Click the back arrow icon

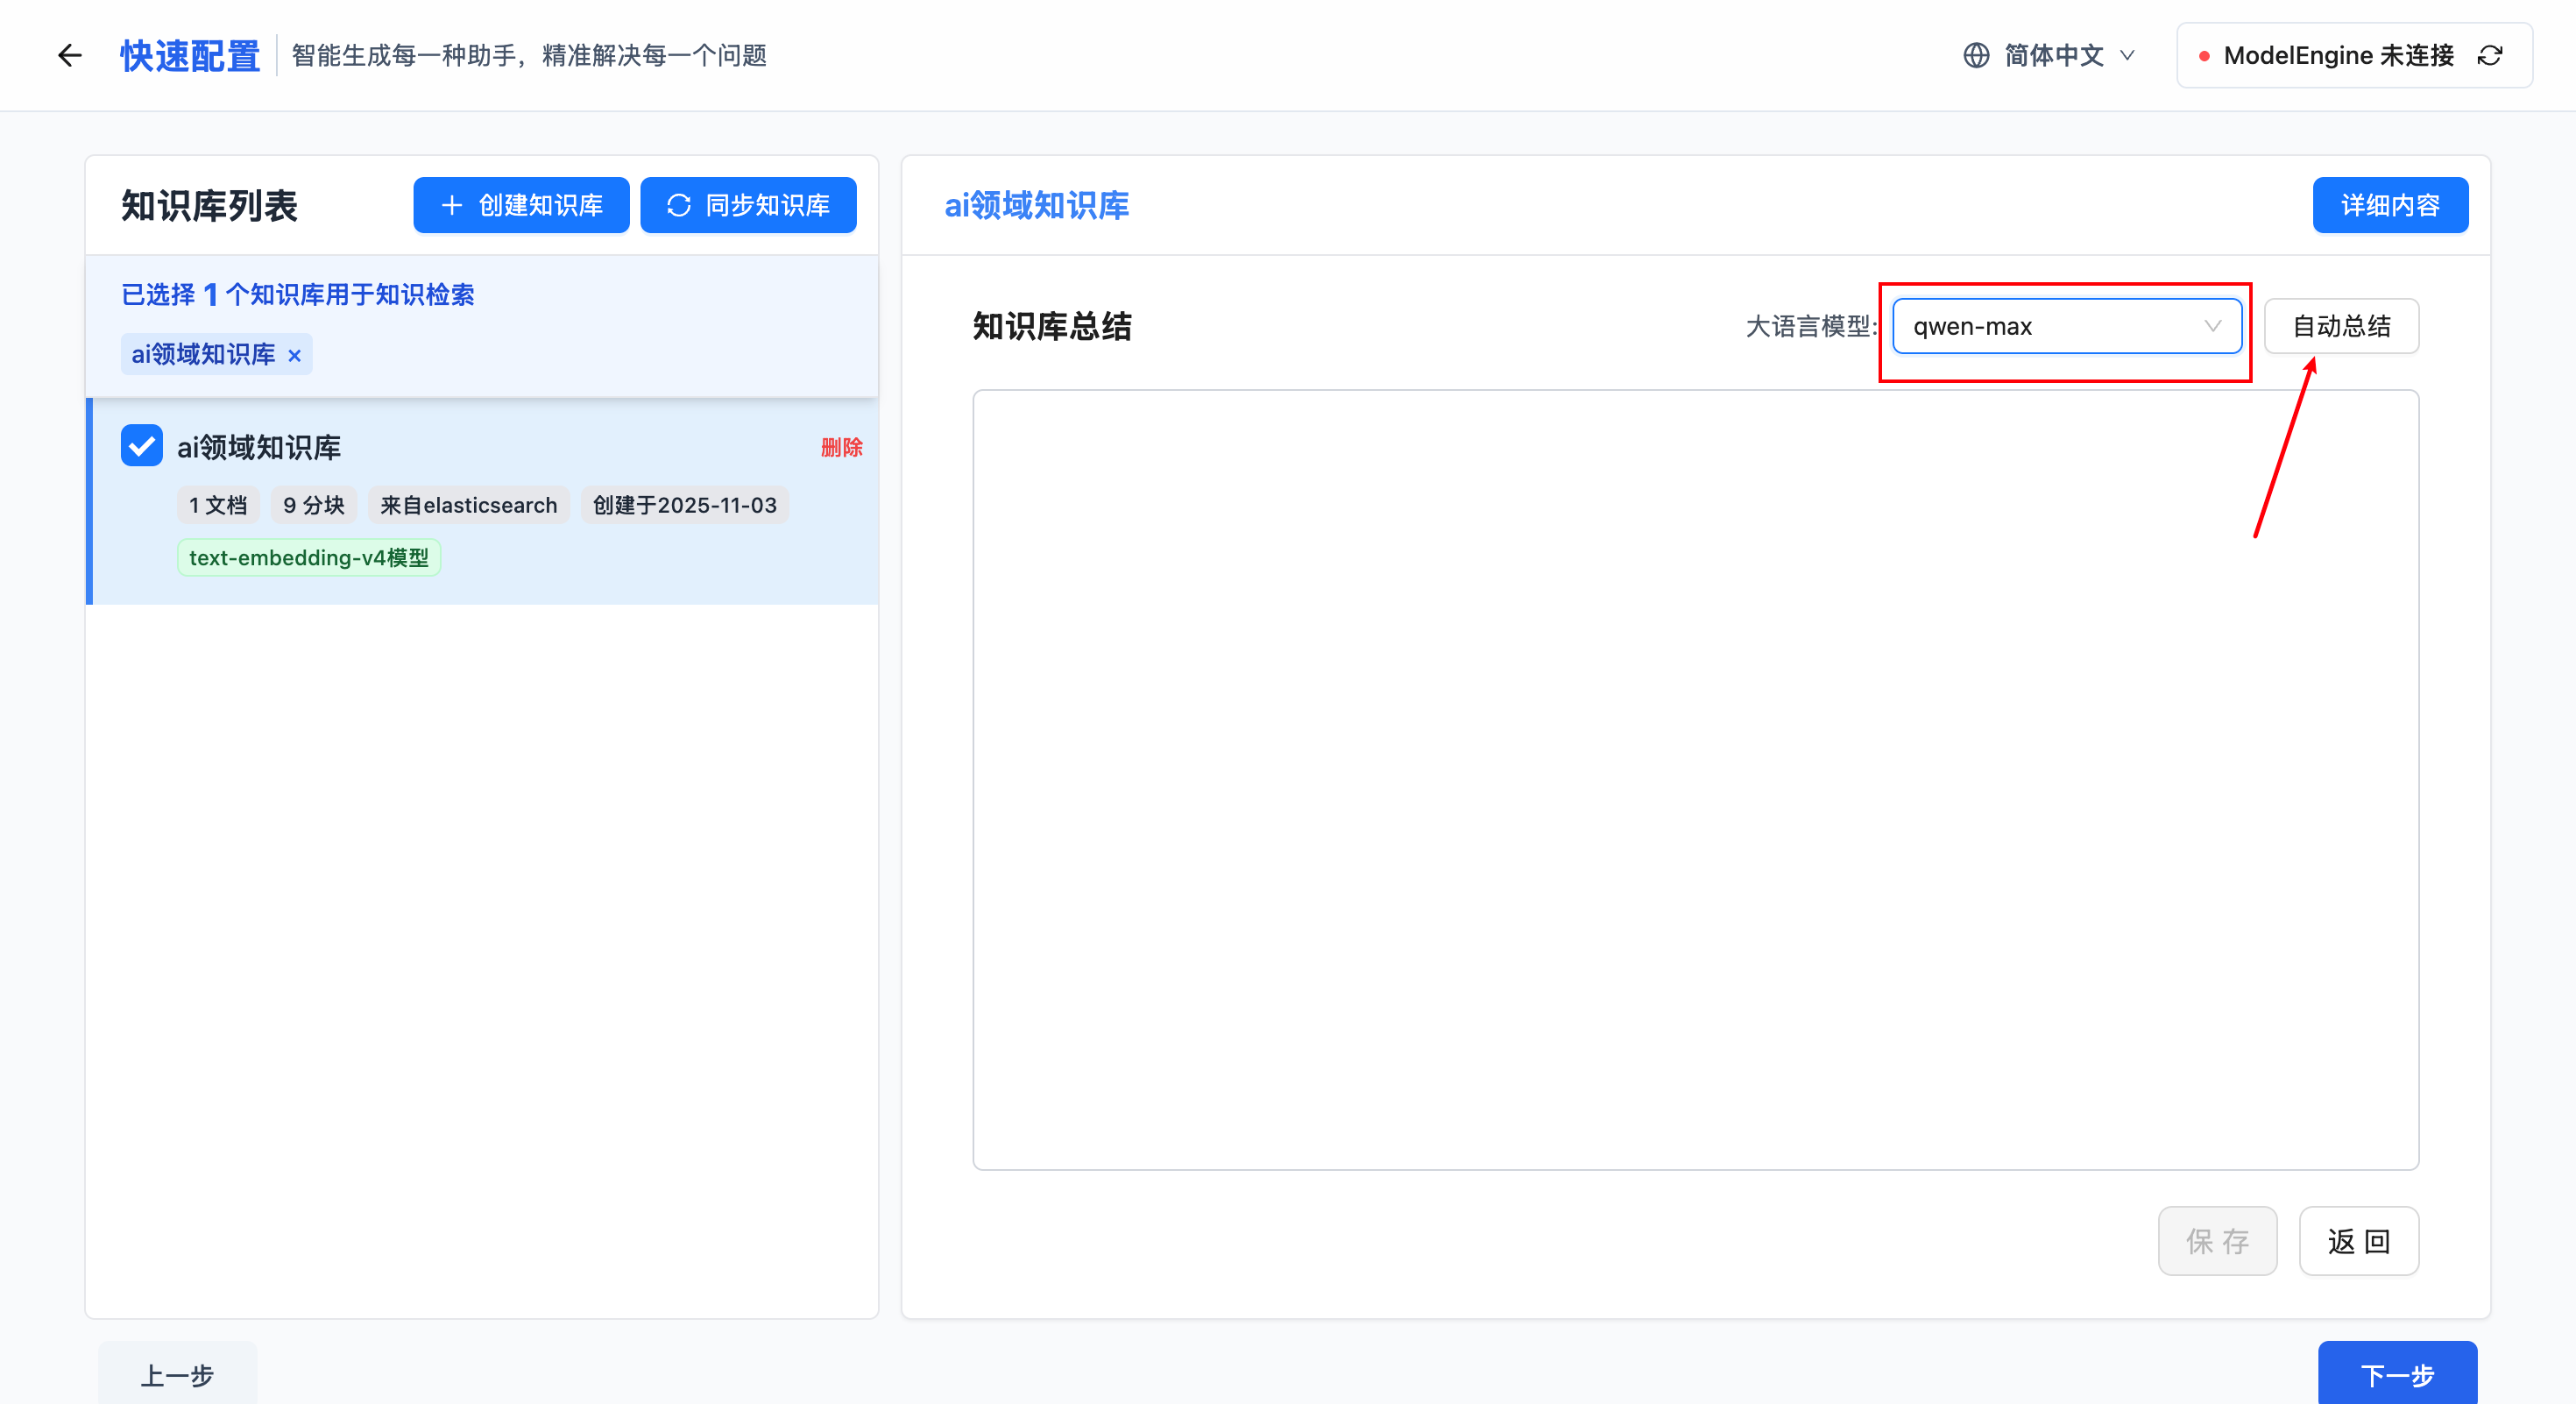click(x=69, y=55)
